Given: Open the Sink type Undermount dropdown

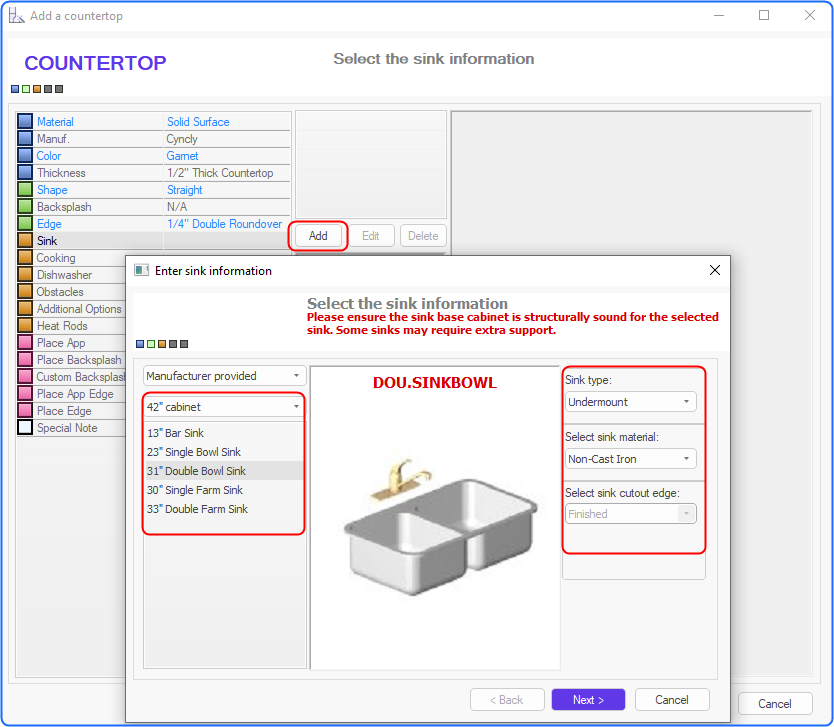Looking at the screenshot, I should (630, 402).
